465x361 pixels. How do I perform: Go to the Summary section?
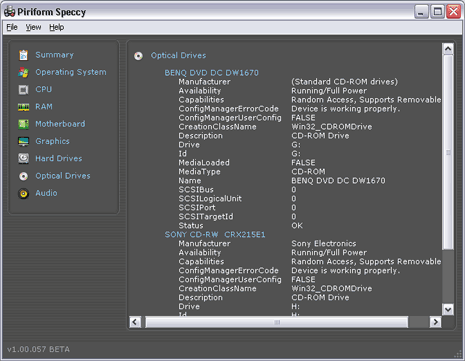(x=55, y=55)
